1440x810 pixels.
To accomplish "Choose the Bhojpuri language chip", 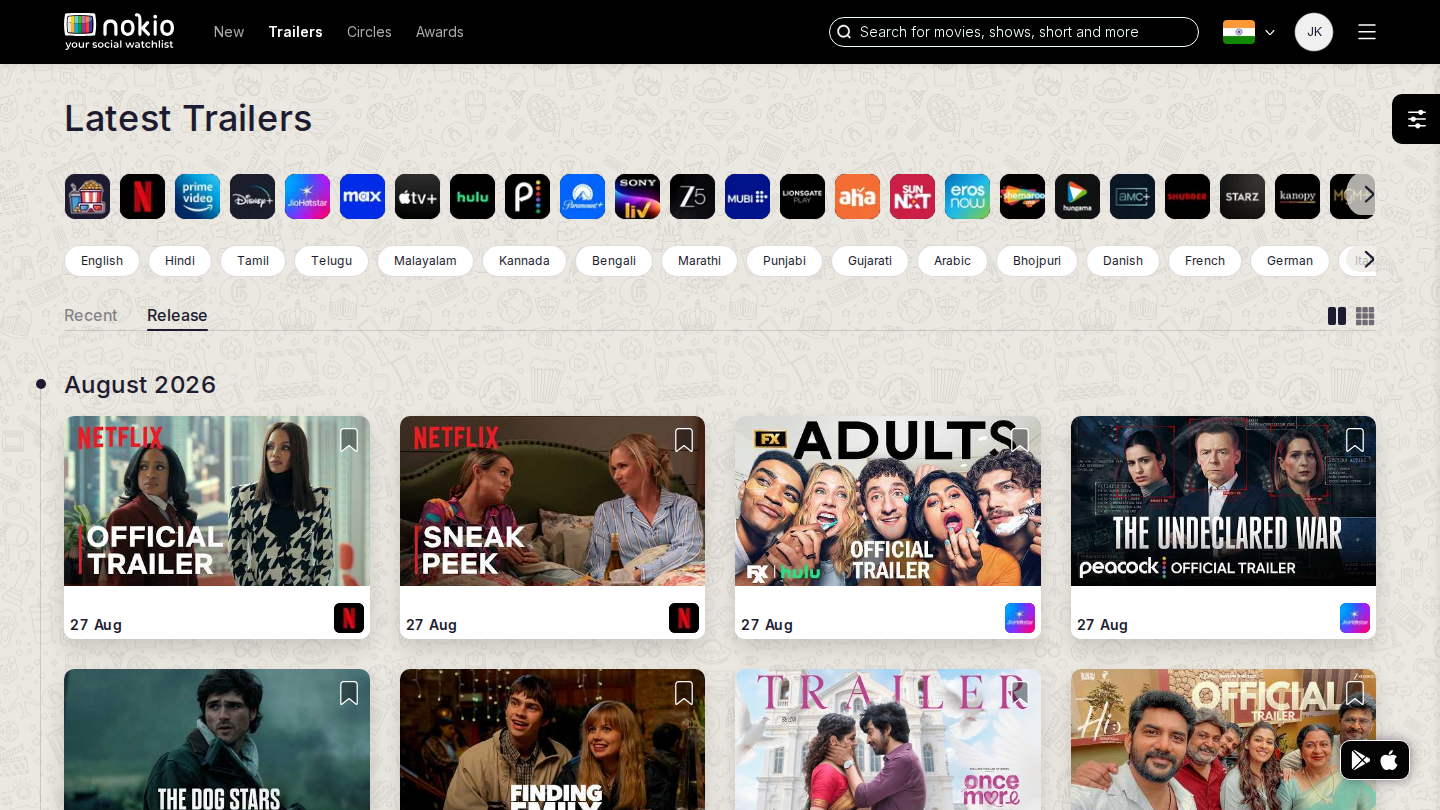I will (1037, 261).
